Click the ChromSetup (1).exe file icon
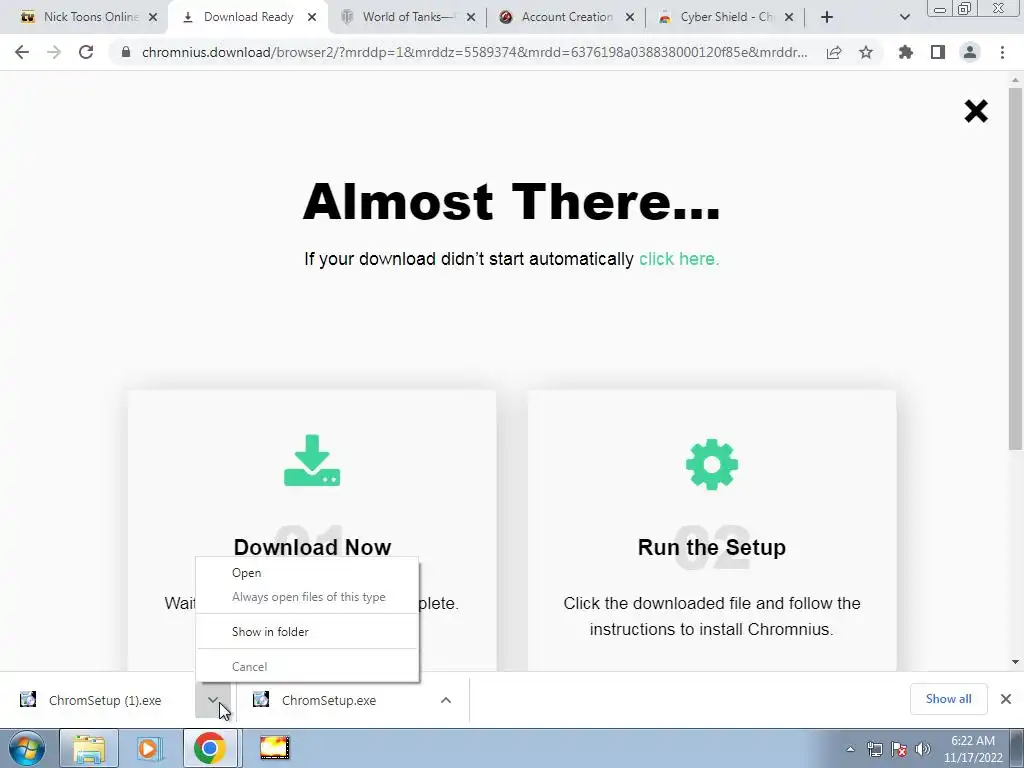The image size is (1024, 768). click(x=28, y=699)
